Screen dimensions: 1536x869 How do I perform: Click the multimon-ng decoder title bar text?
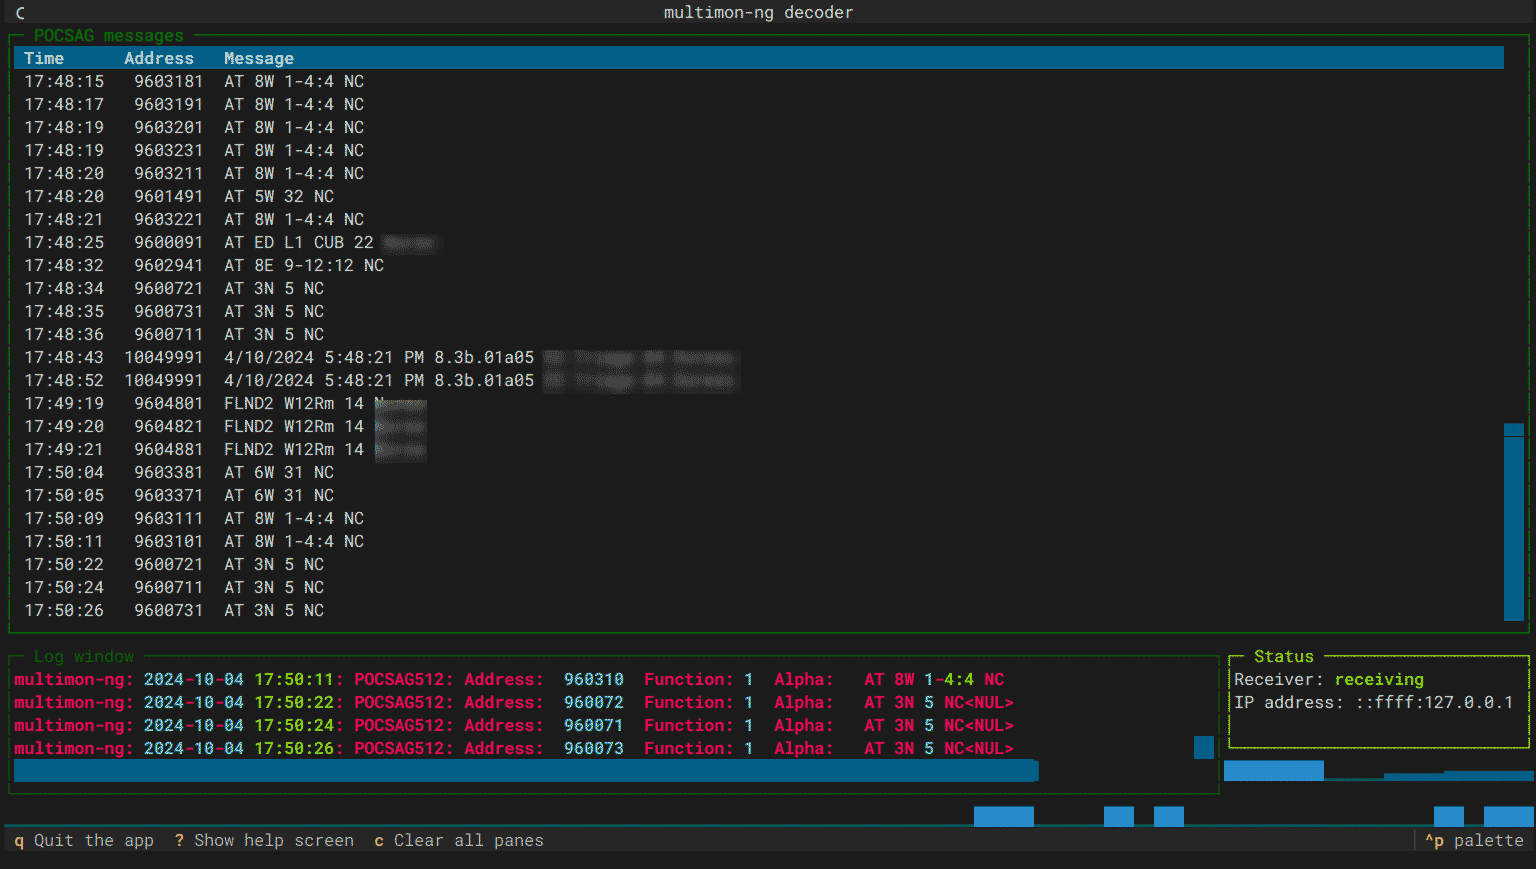(758, 12)
